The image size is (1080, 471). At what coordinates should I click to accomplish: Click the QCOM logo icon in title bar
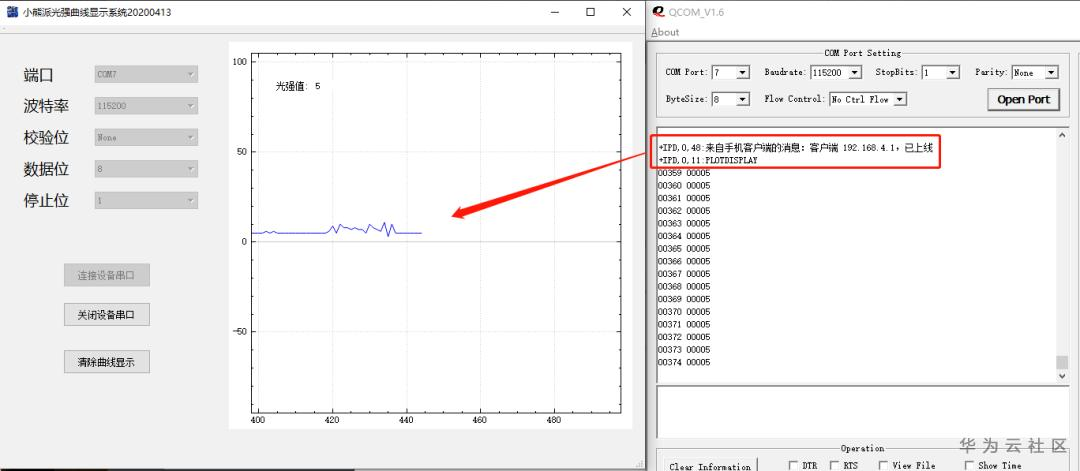[x=659, y=12]
